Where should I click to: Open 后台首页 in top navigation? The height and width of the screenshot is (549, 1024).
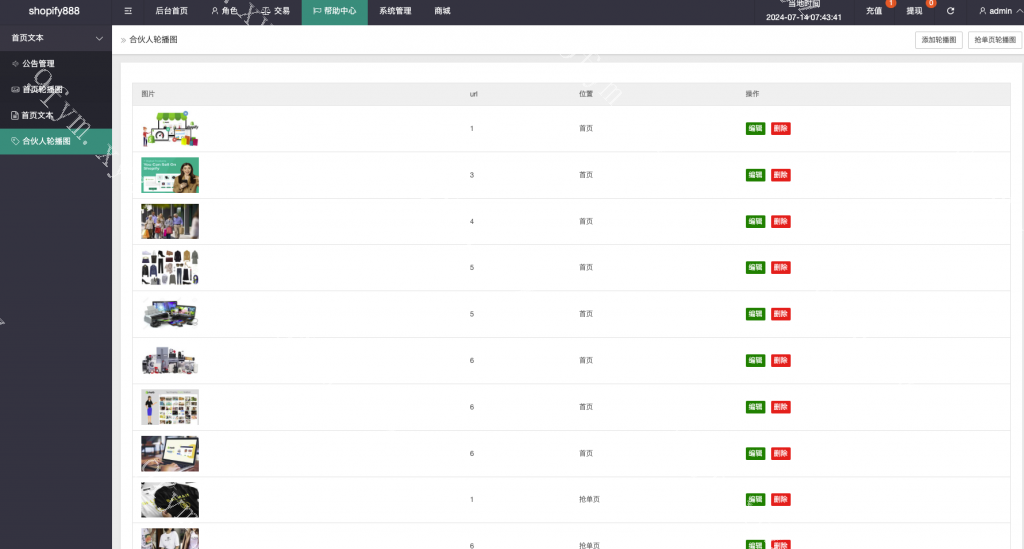point(172,11)
